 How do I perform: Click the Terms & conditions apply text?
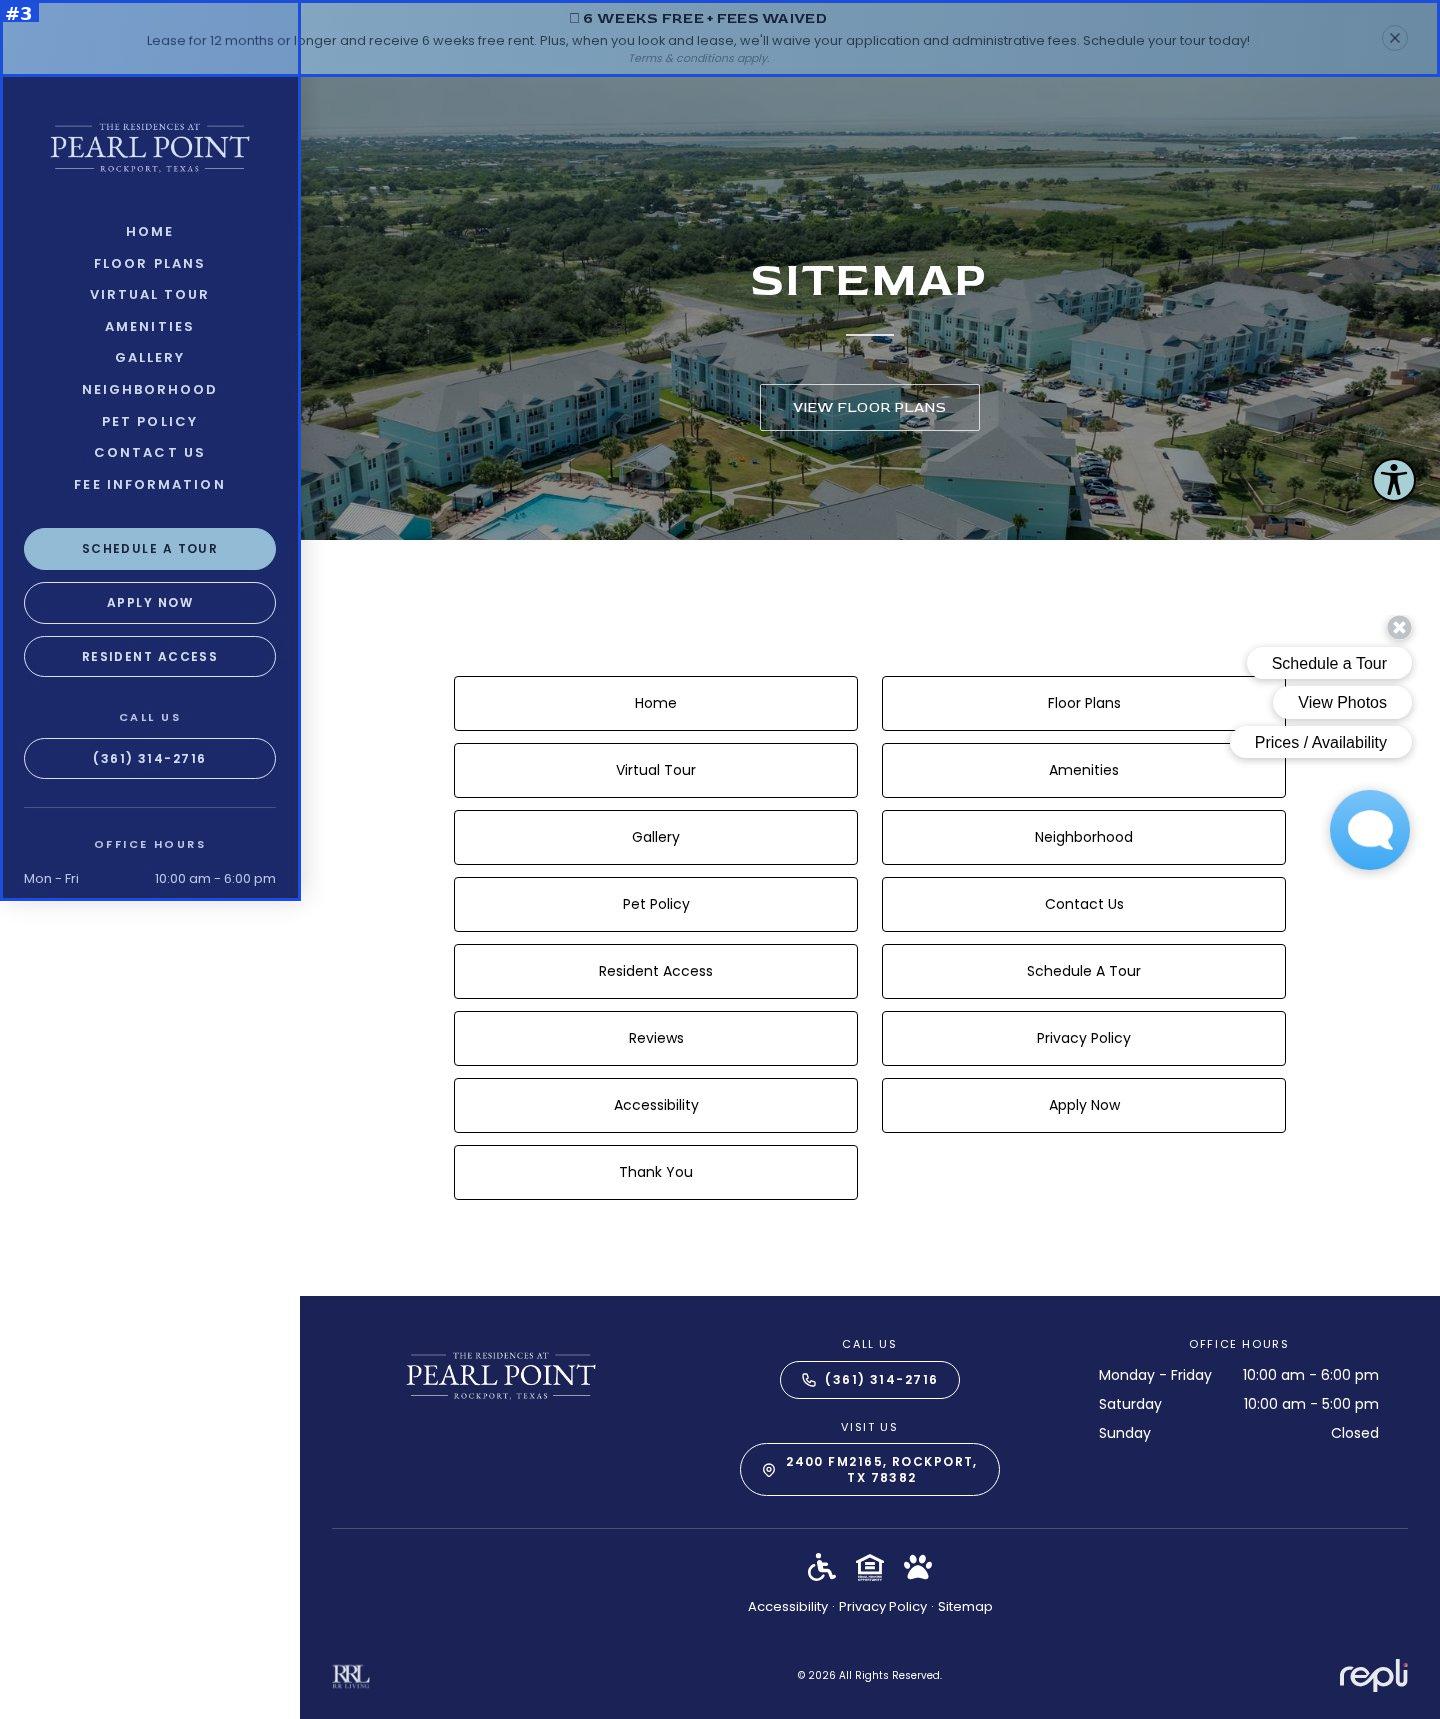point(699,59)
